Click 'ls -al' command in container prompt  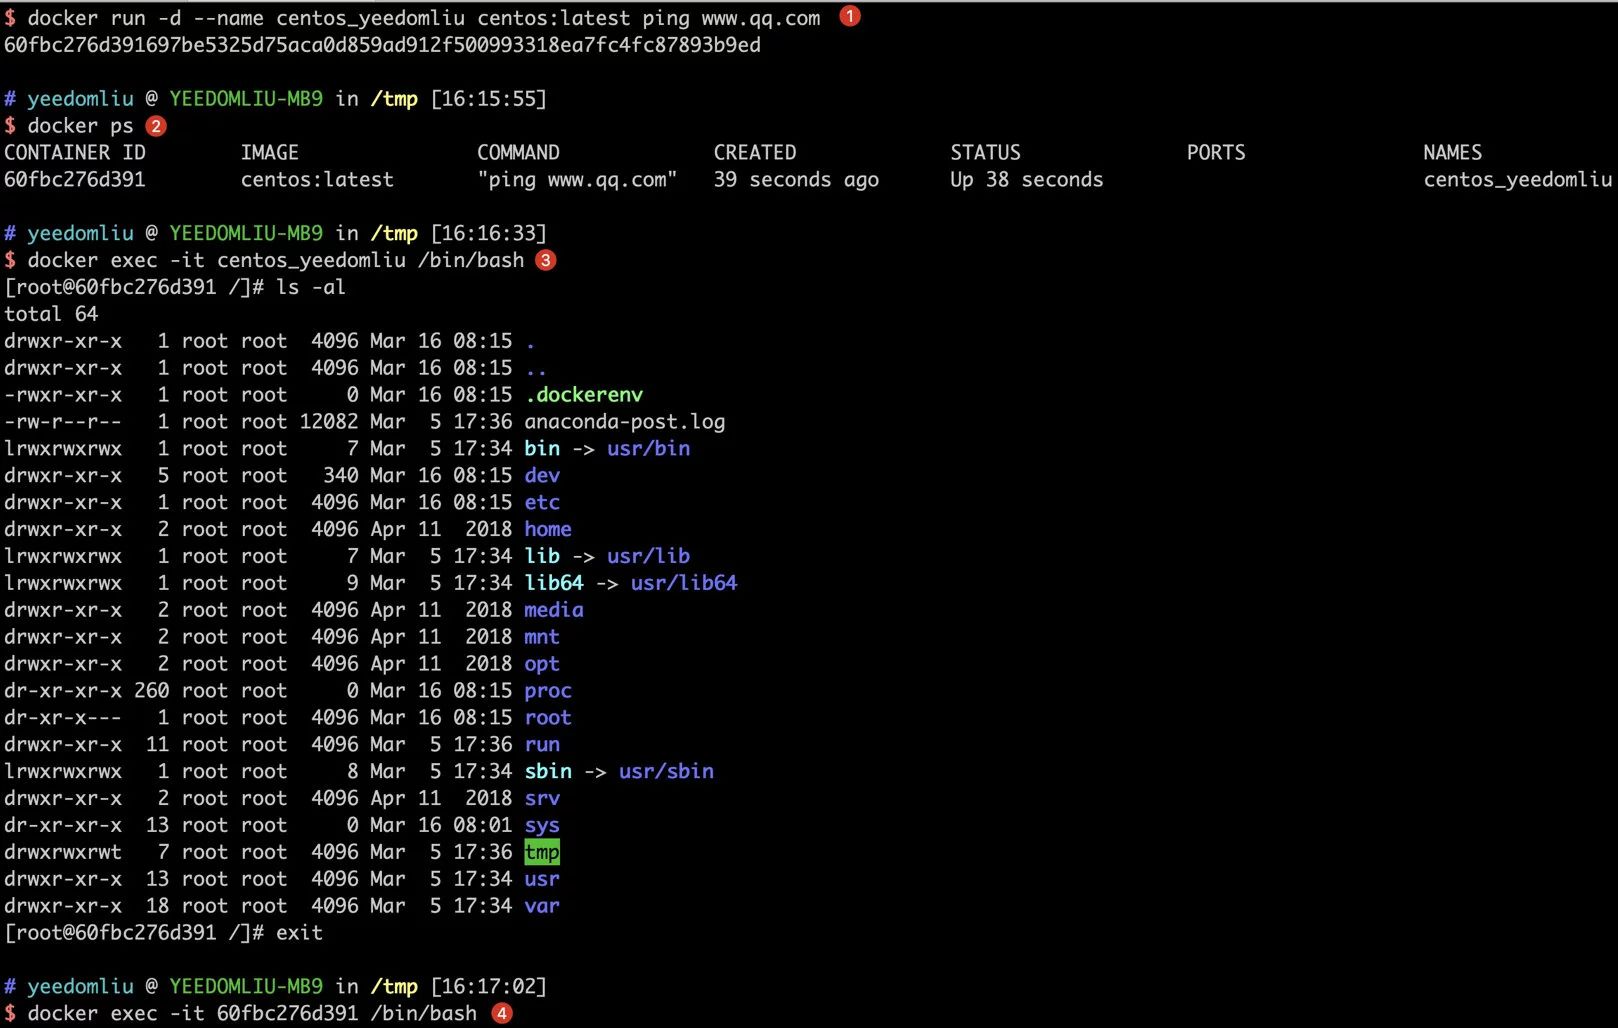[x=311, y=287]
